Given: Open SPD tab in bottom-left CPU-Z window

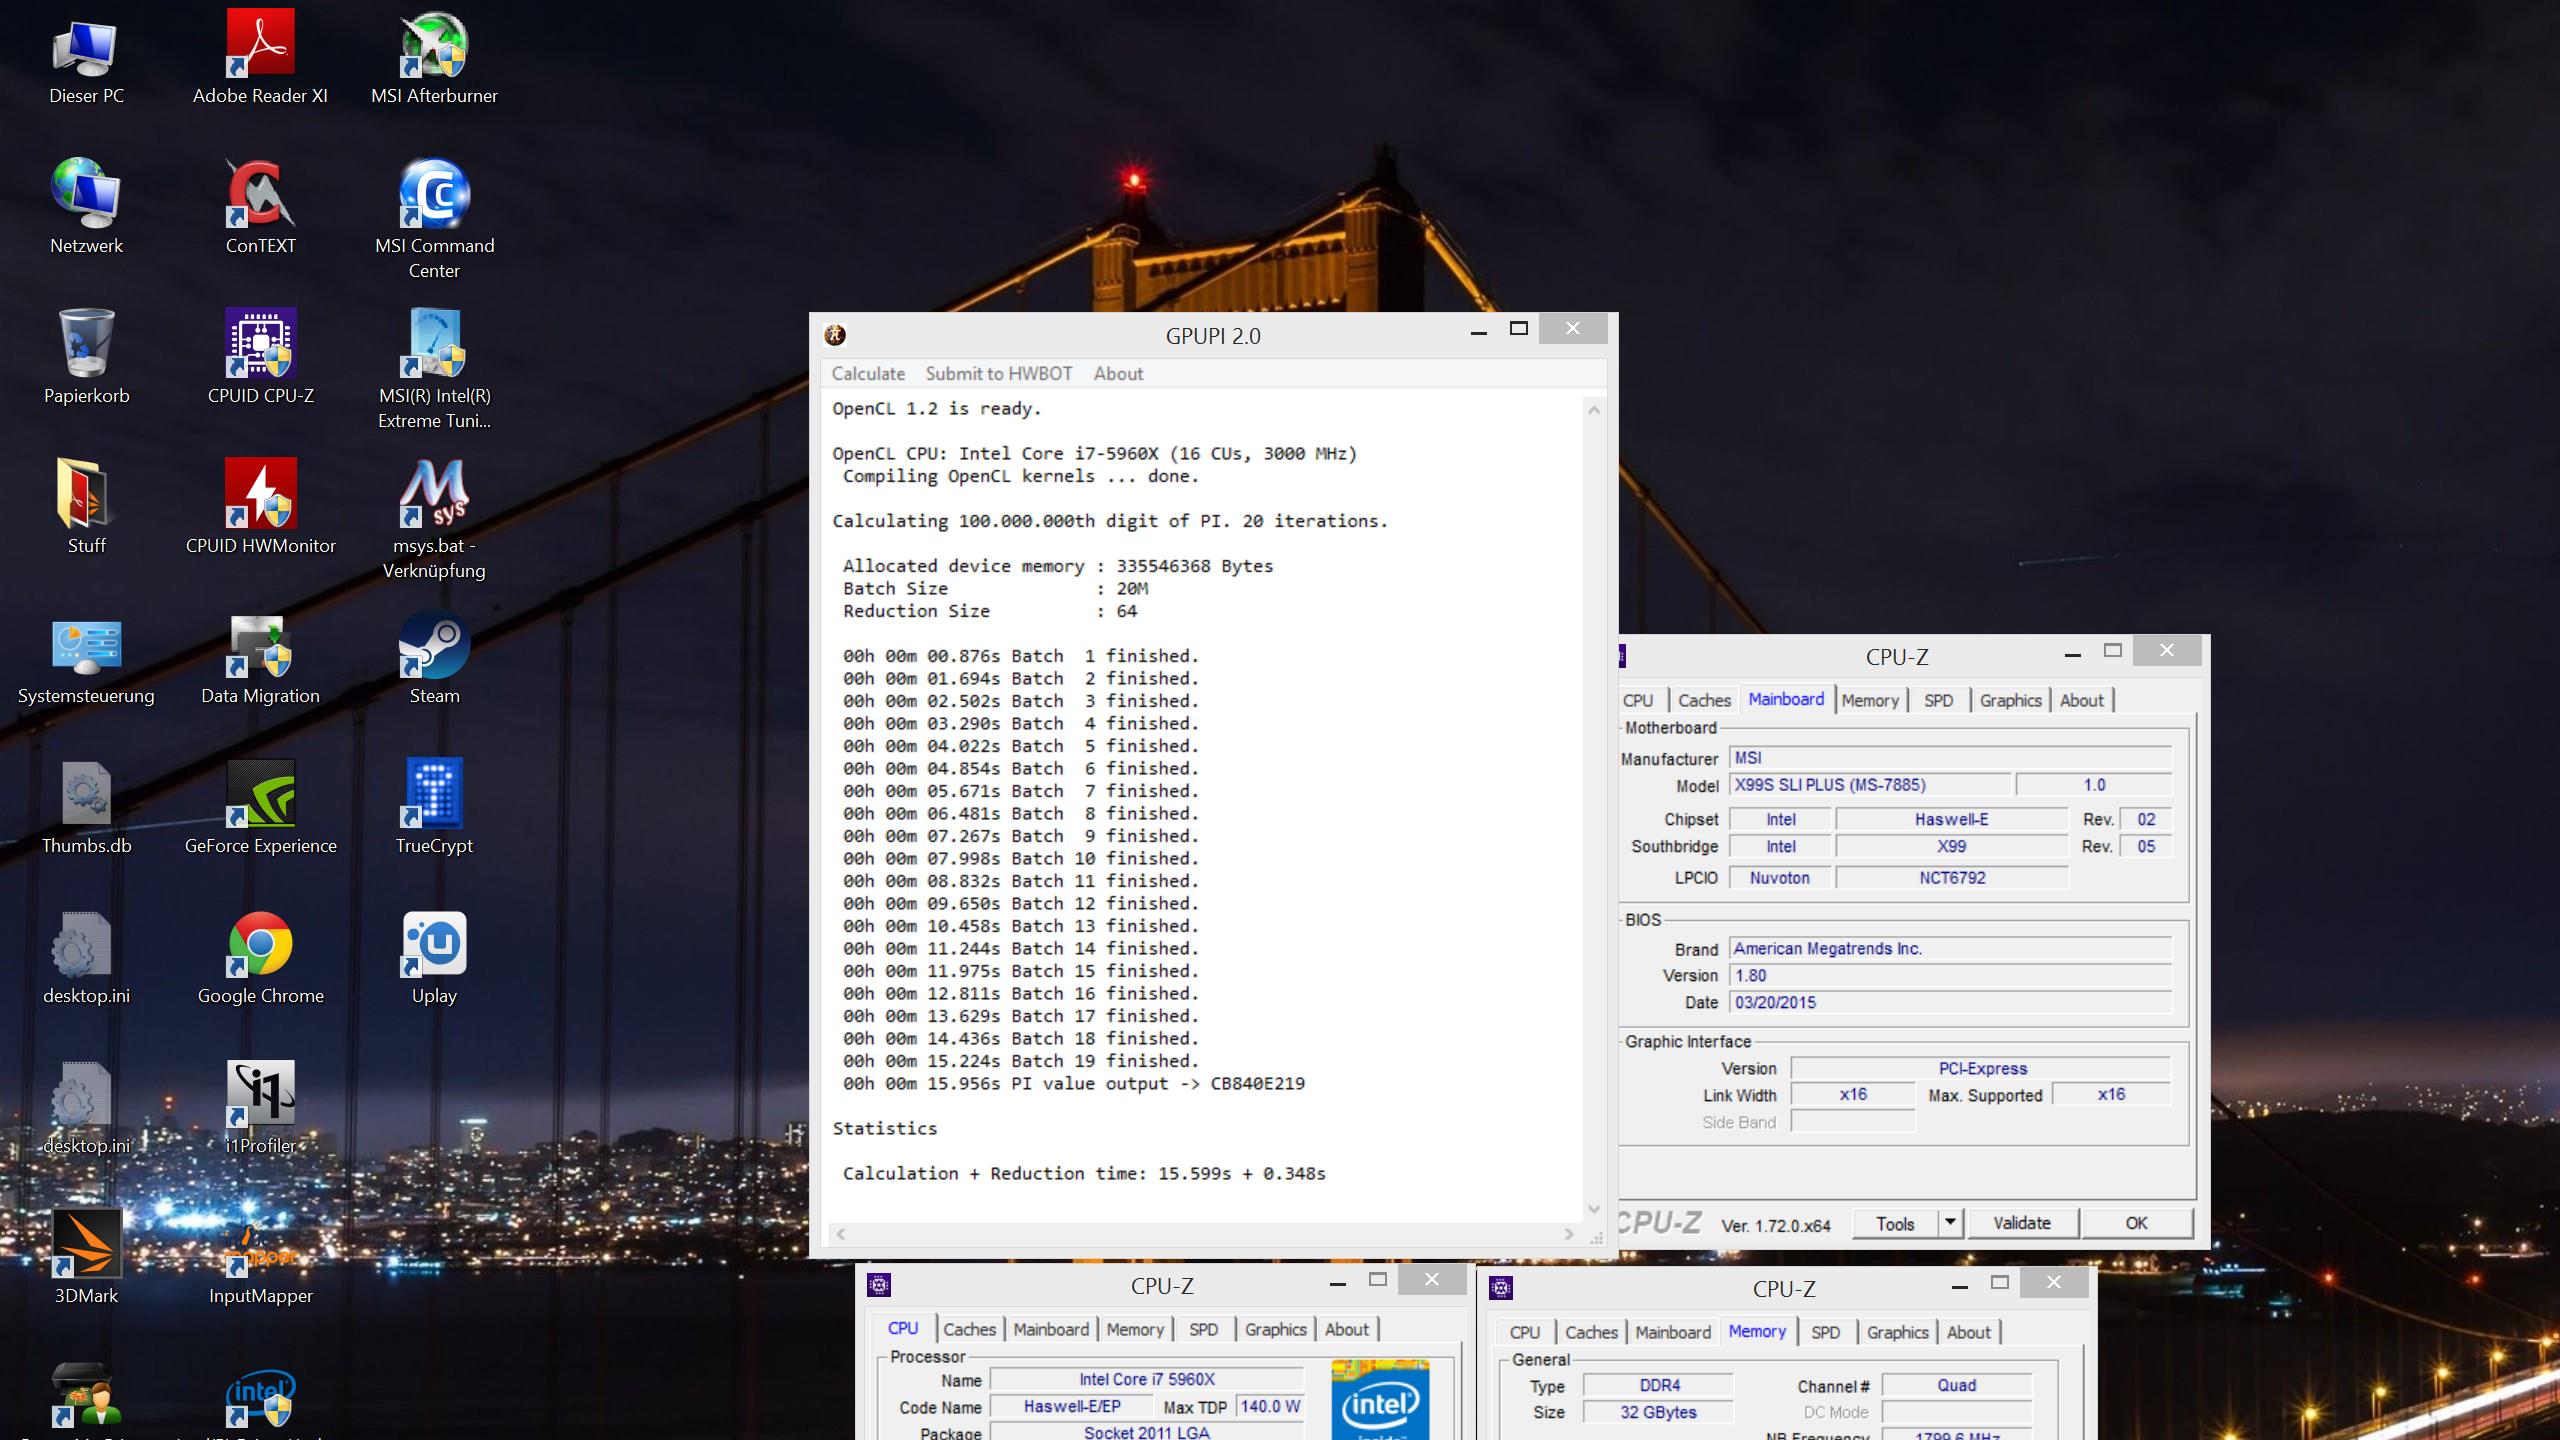Looking at the screenshot, I should tap(1203, 1329).
